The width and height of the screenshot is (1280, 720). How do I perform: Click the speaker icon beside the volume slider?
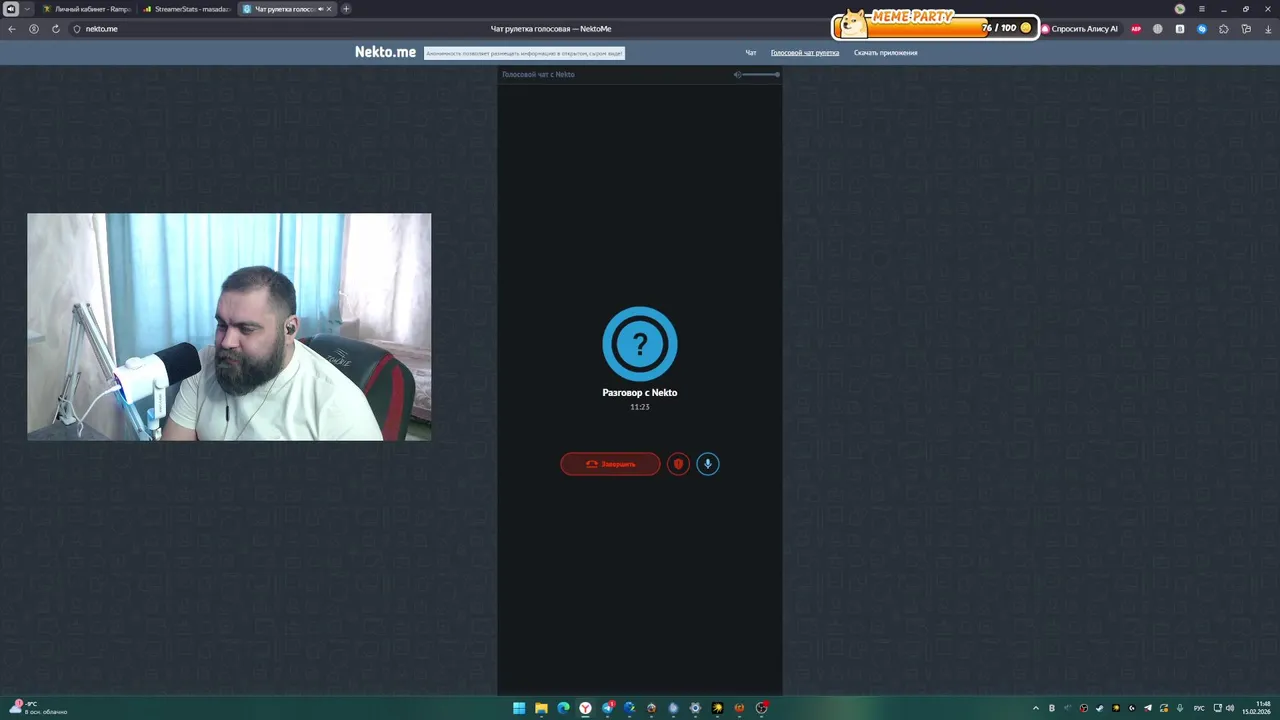coord(737,74)
